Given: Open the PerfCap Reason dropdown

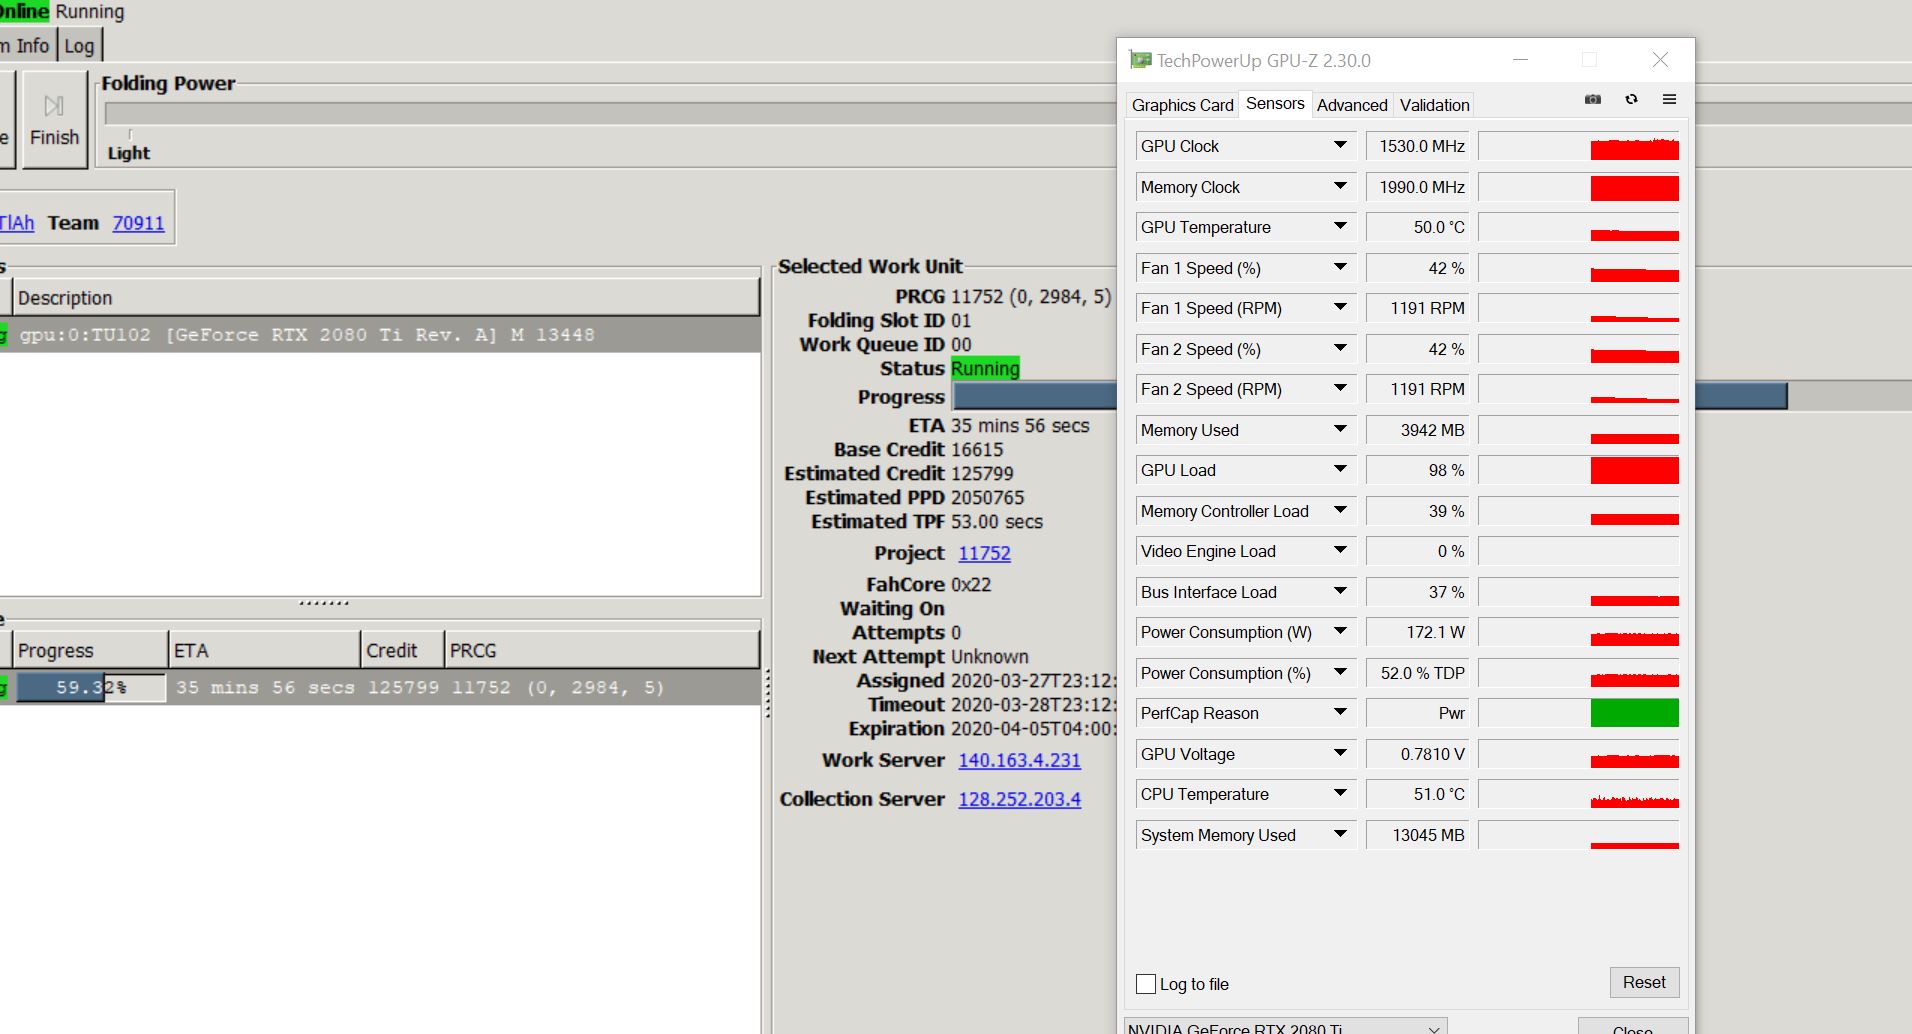Looking at the screenshot, I should (x=1340, y=713).
